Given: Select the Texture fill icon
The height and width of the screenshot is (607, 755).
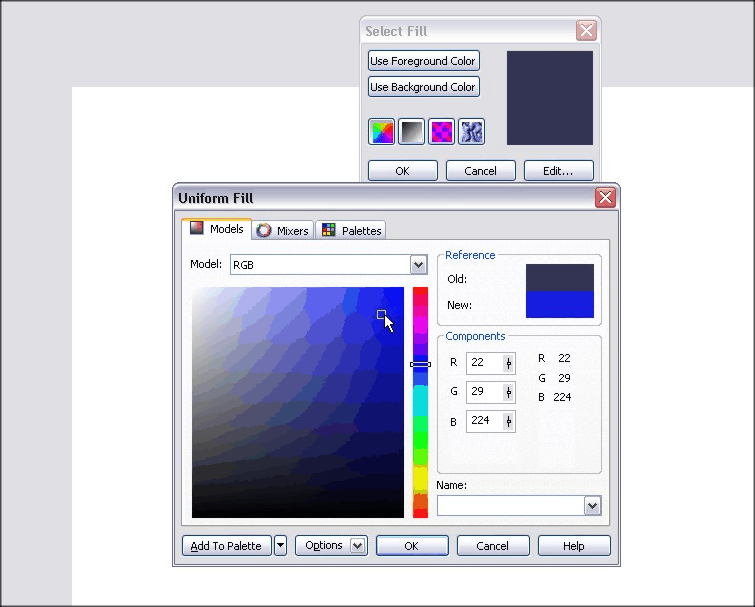Looking at the screenshot, I should pos(471,131).
